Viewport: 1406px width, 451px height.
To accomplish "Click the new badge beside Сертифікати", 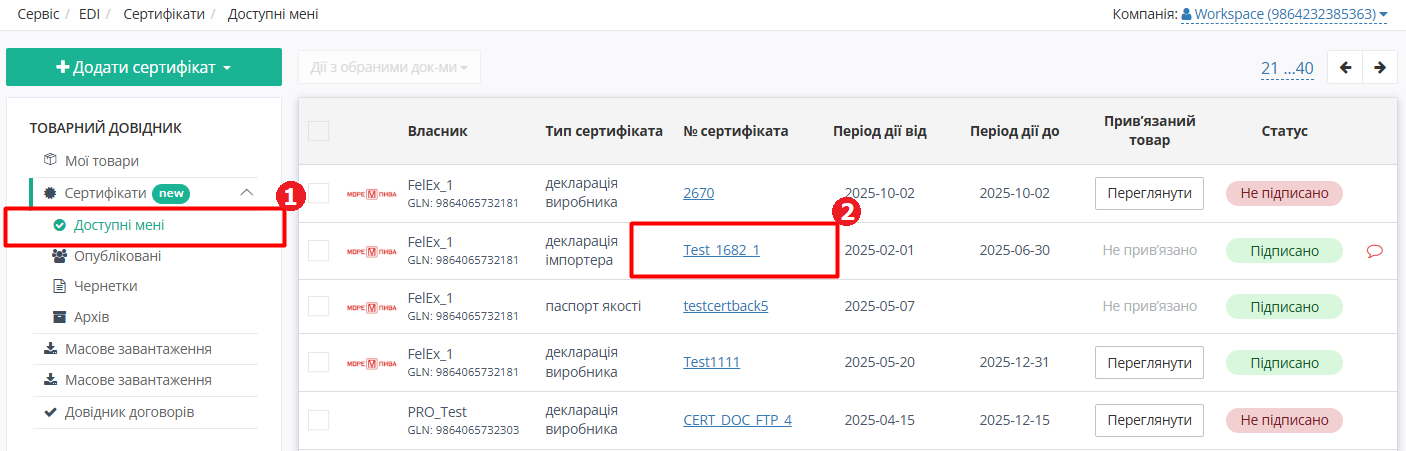I will point(171,193).
